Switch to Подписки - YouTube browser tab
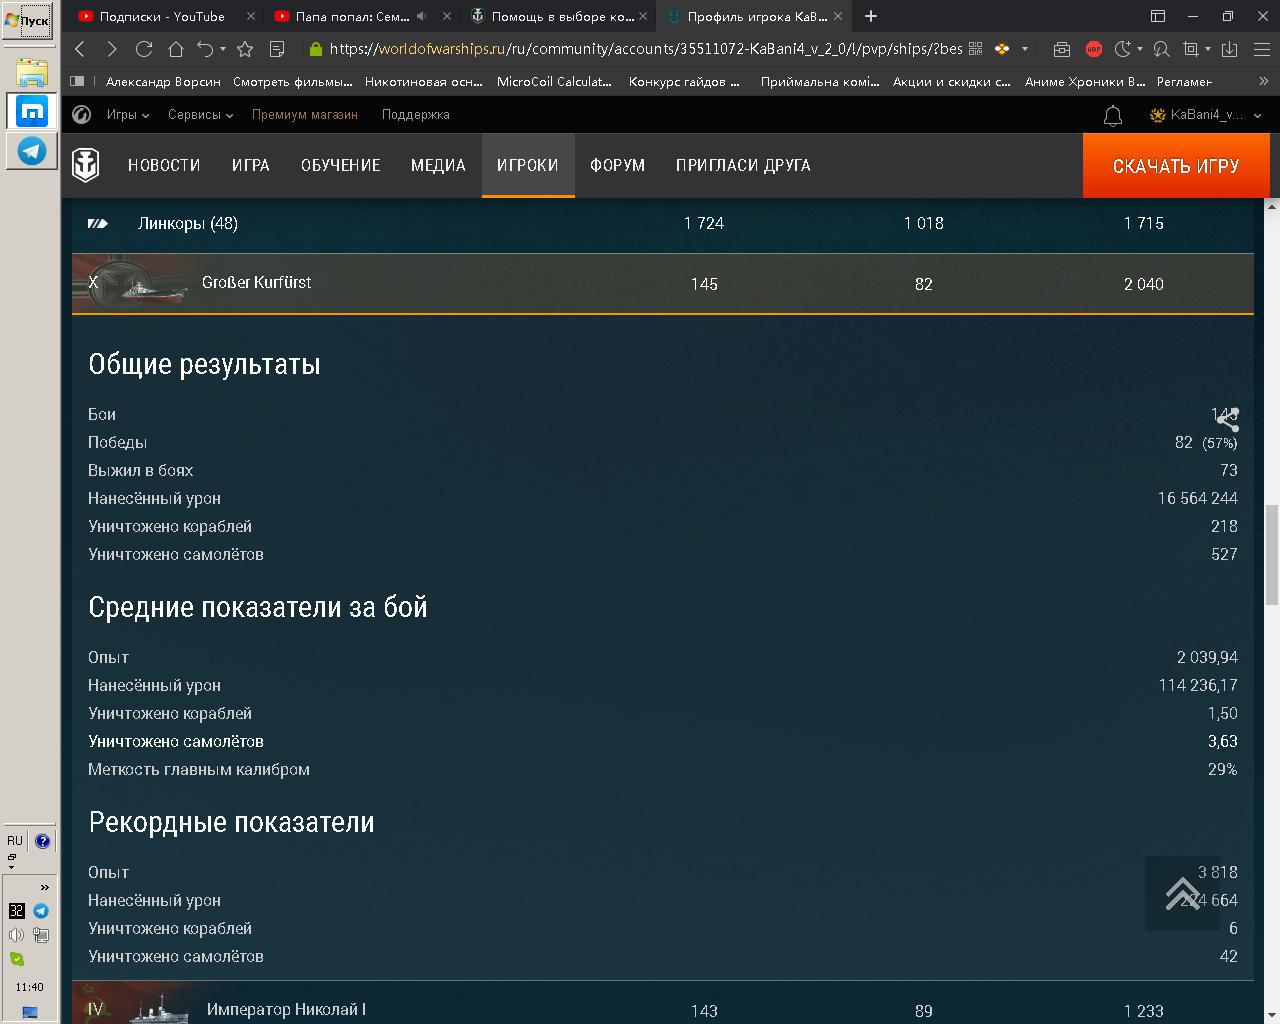The image size is (1280, 1024). pos(162,16)
